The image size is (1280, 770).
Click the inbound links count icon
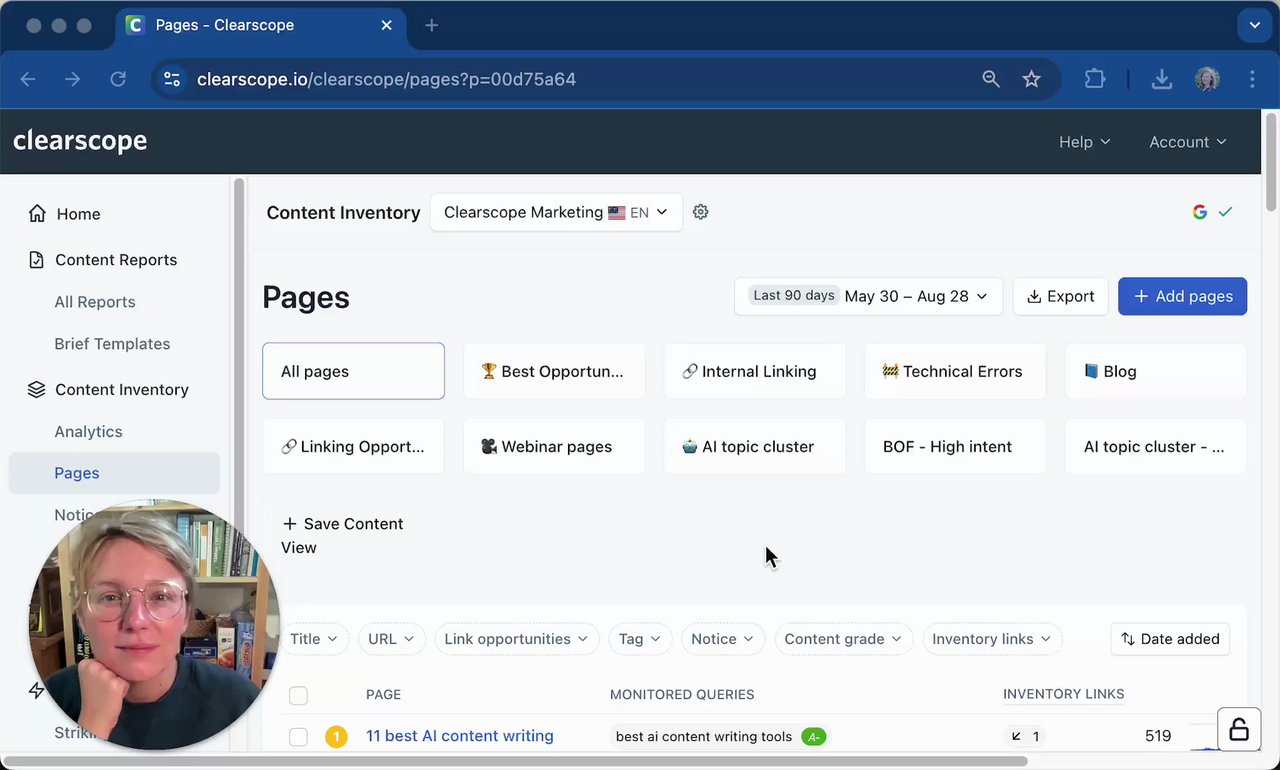[x=1025, y=737]
